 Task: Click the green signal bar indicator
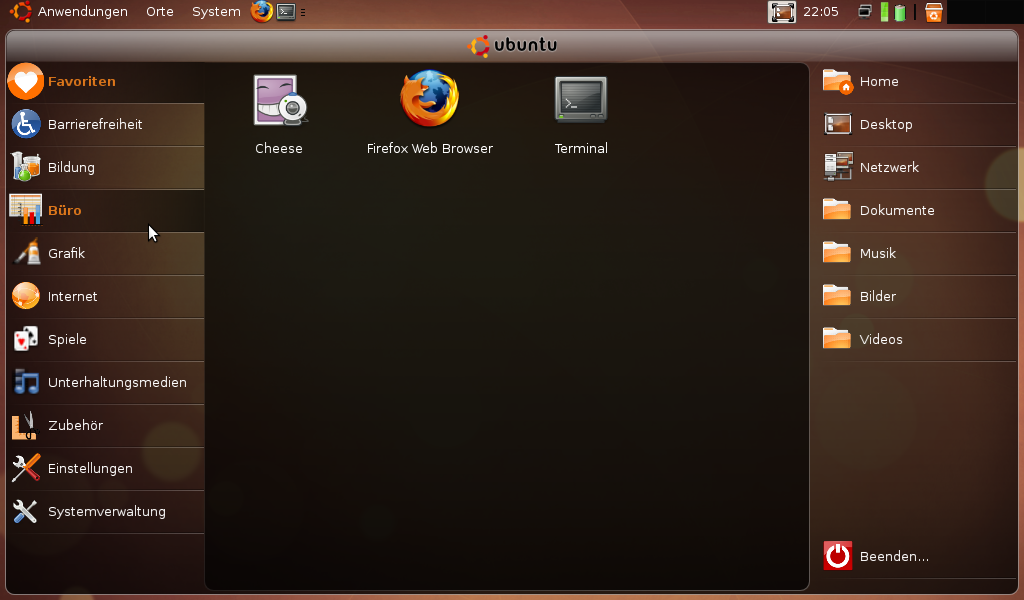pyautogui.click(x=884, y=12)
